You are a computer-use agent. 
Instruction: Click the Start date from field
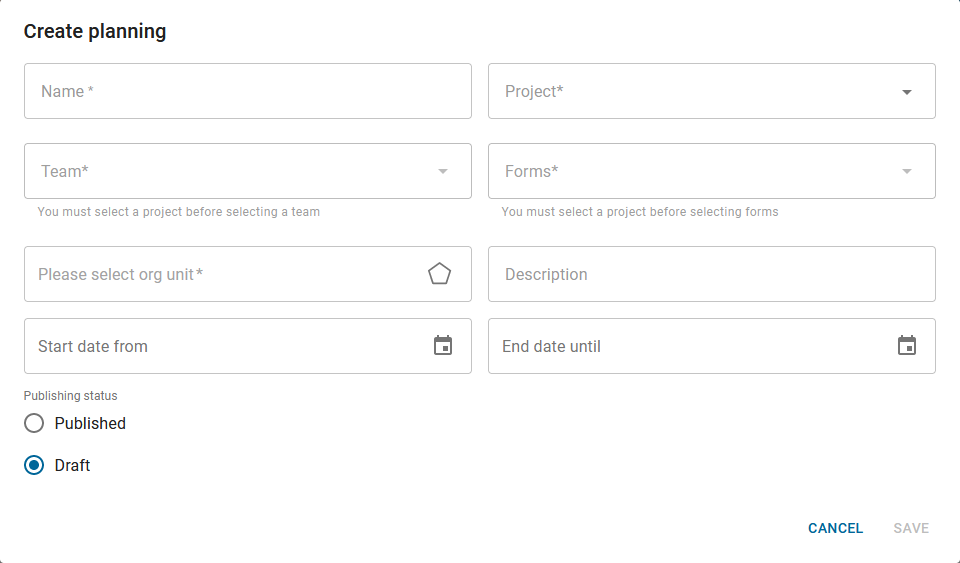tap(248, 346)
